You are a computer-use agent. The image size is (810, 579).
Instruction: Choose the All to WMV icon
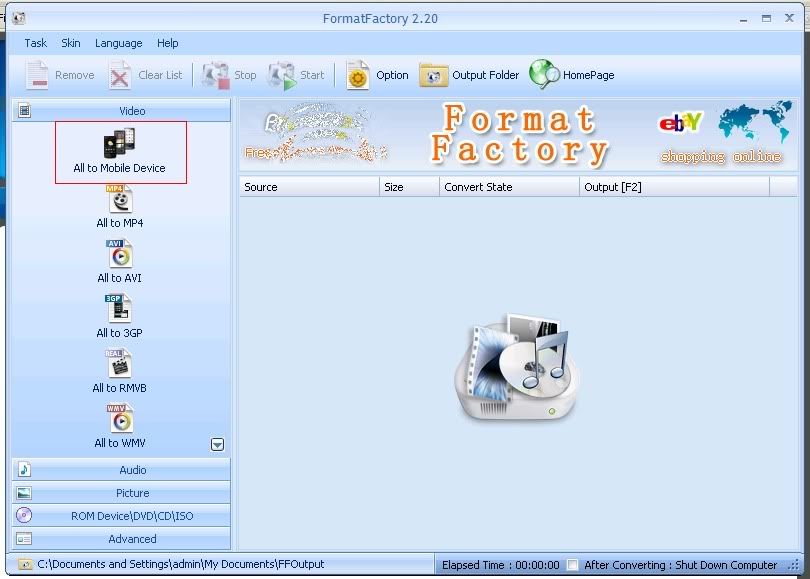pos(120,418)
